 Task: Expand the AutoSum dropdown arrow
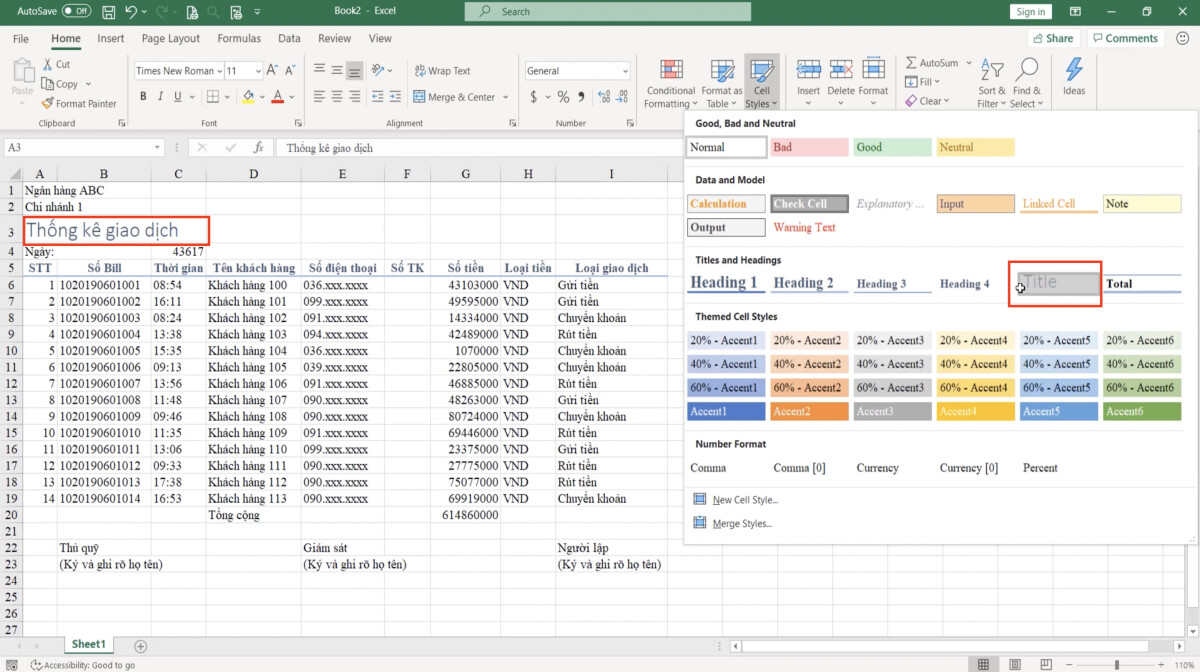[x=968, y=63]
